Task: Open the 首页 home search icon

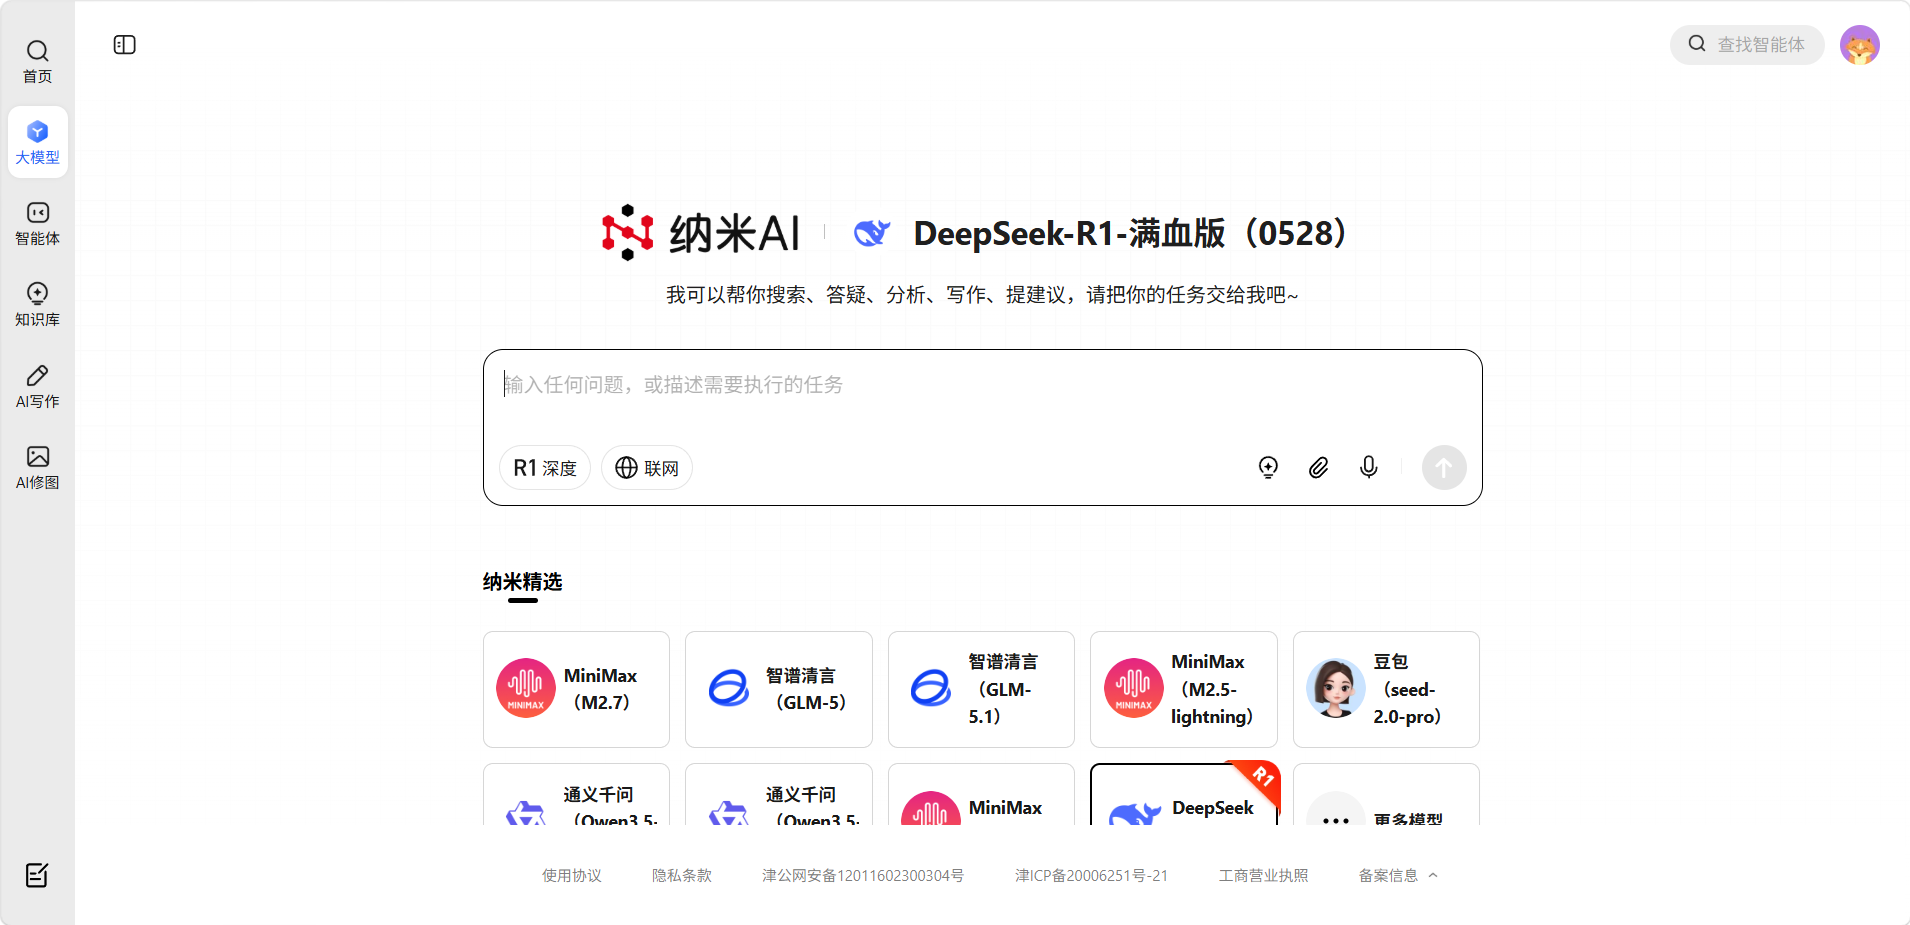Action: (38, 61)
